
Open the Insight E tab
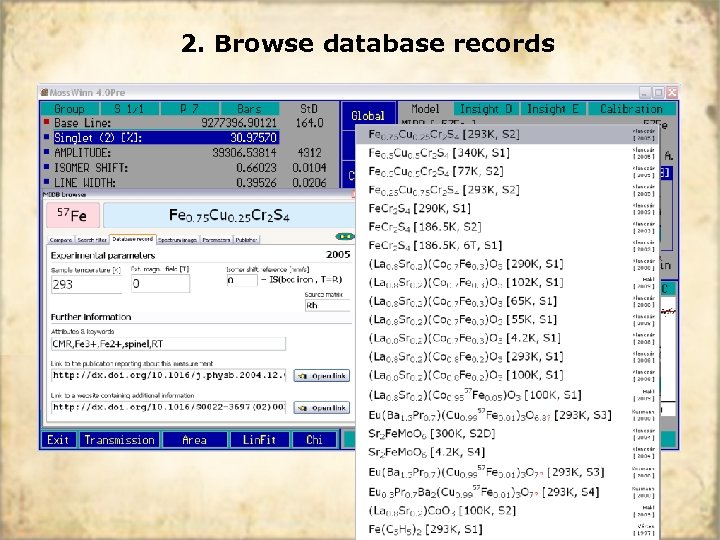[x=552, y=109]
